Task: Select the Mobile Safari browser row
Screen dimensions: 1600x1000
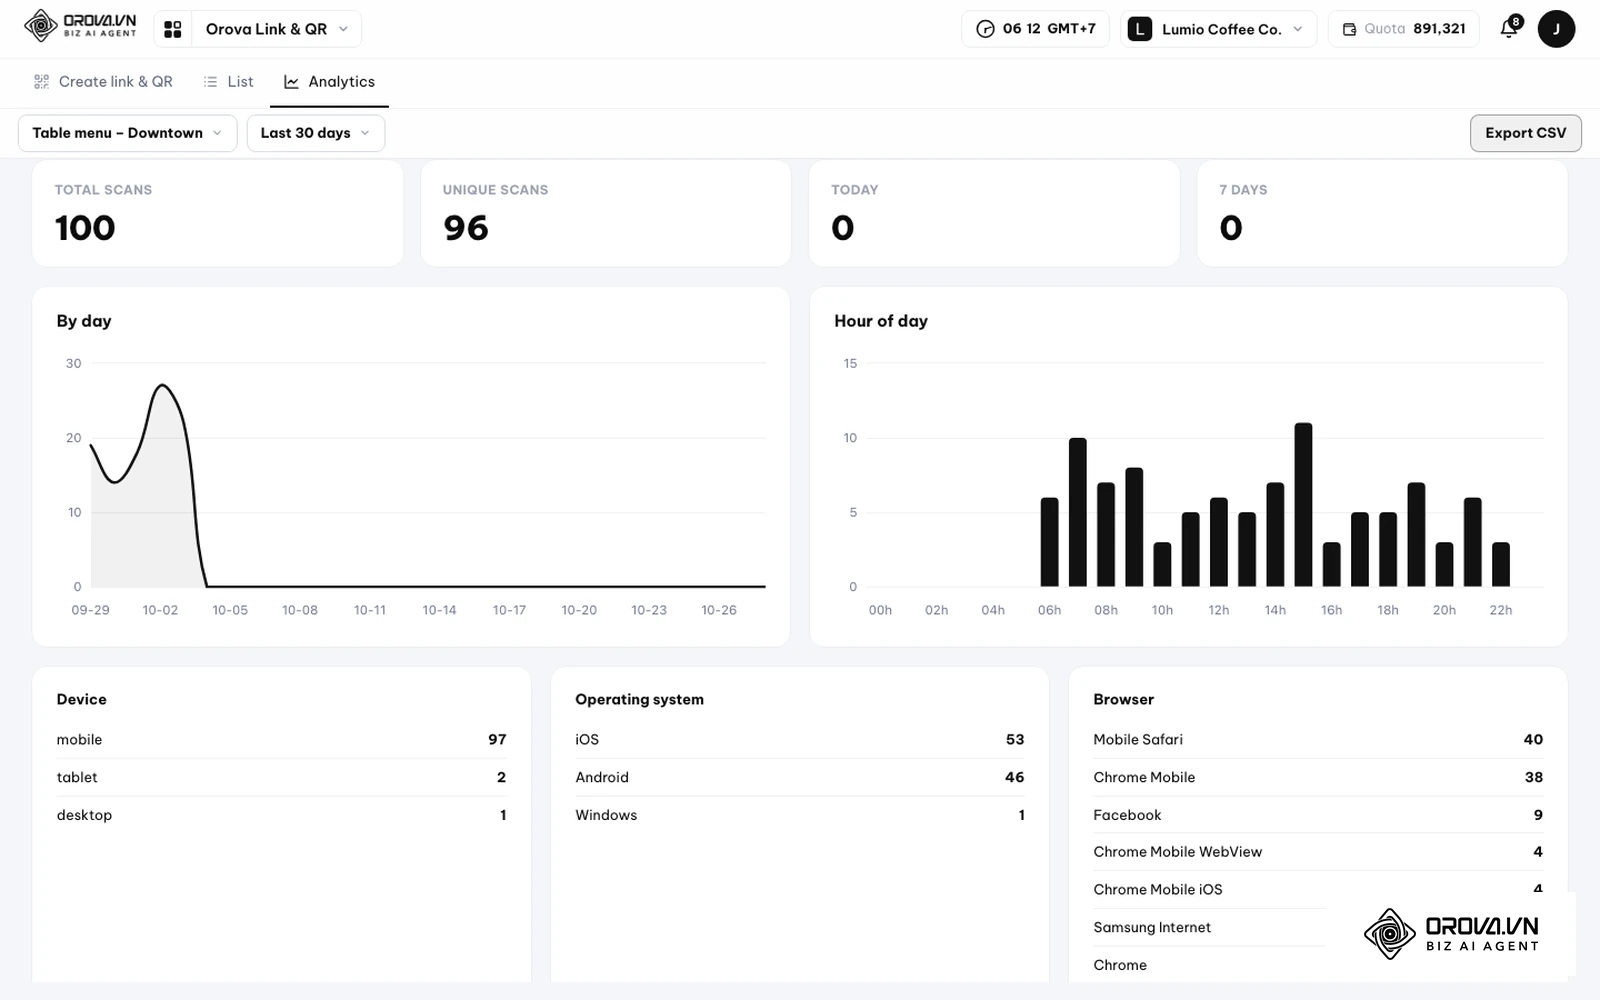Action: point(1318,740)
